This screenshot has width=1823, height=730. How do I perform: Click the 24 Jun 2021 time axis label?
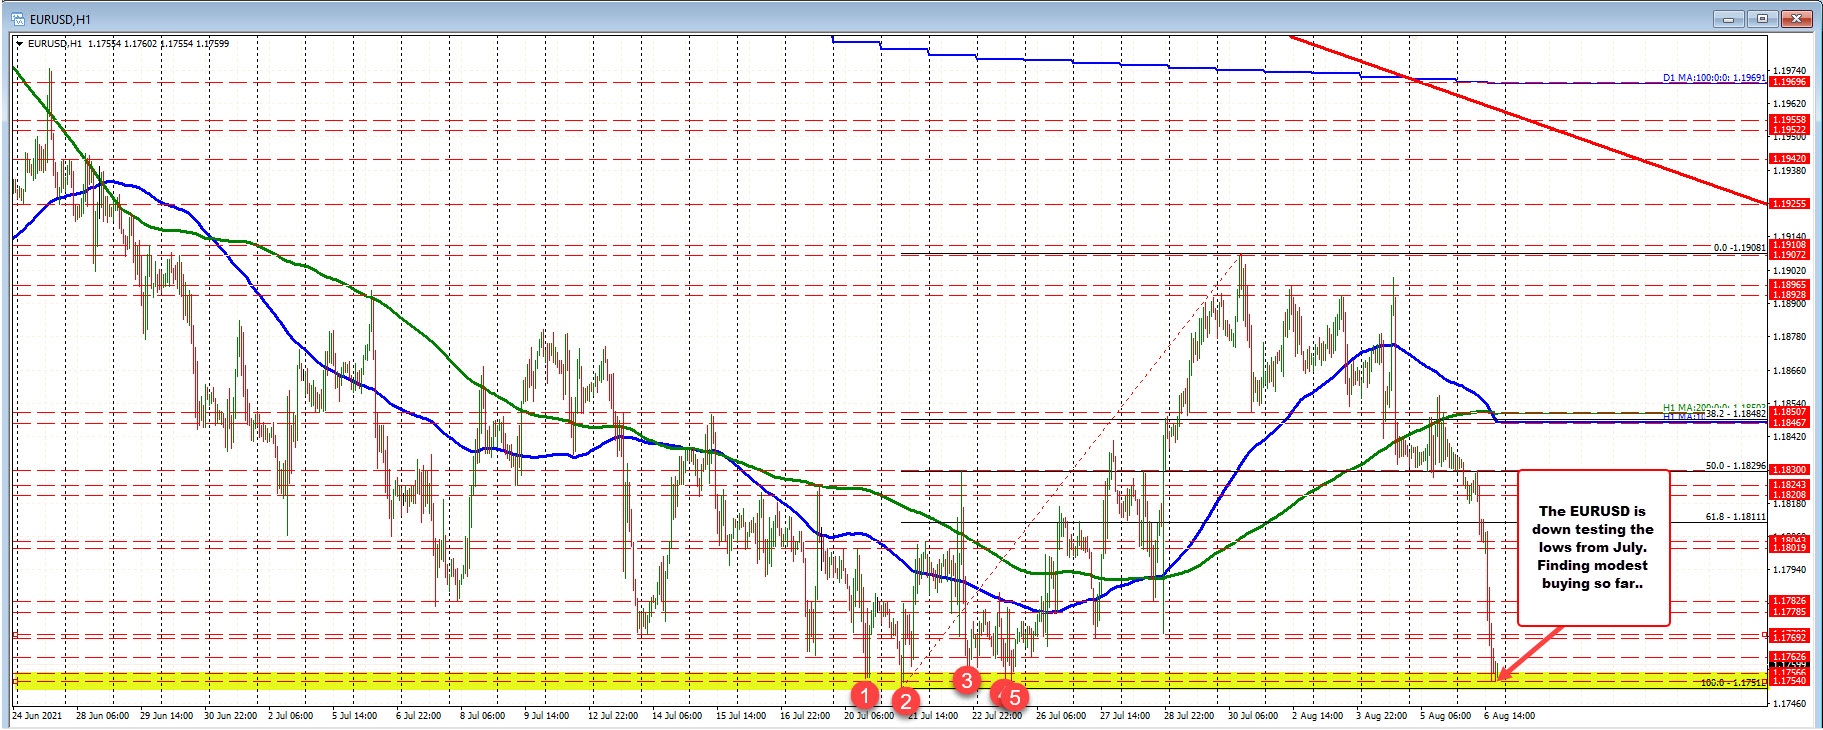(x=37, y=716)
